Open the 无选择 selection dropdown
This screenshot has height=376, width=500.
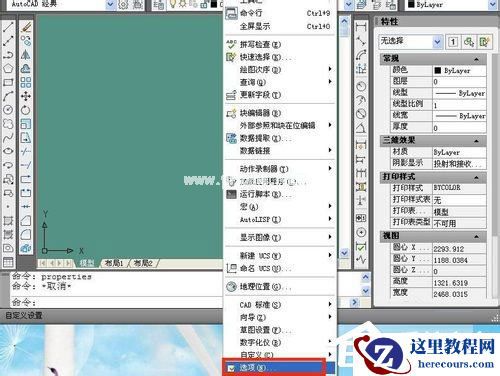[x=437, y=42]
